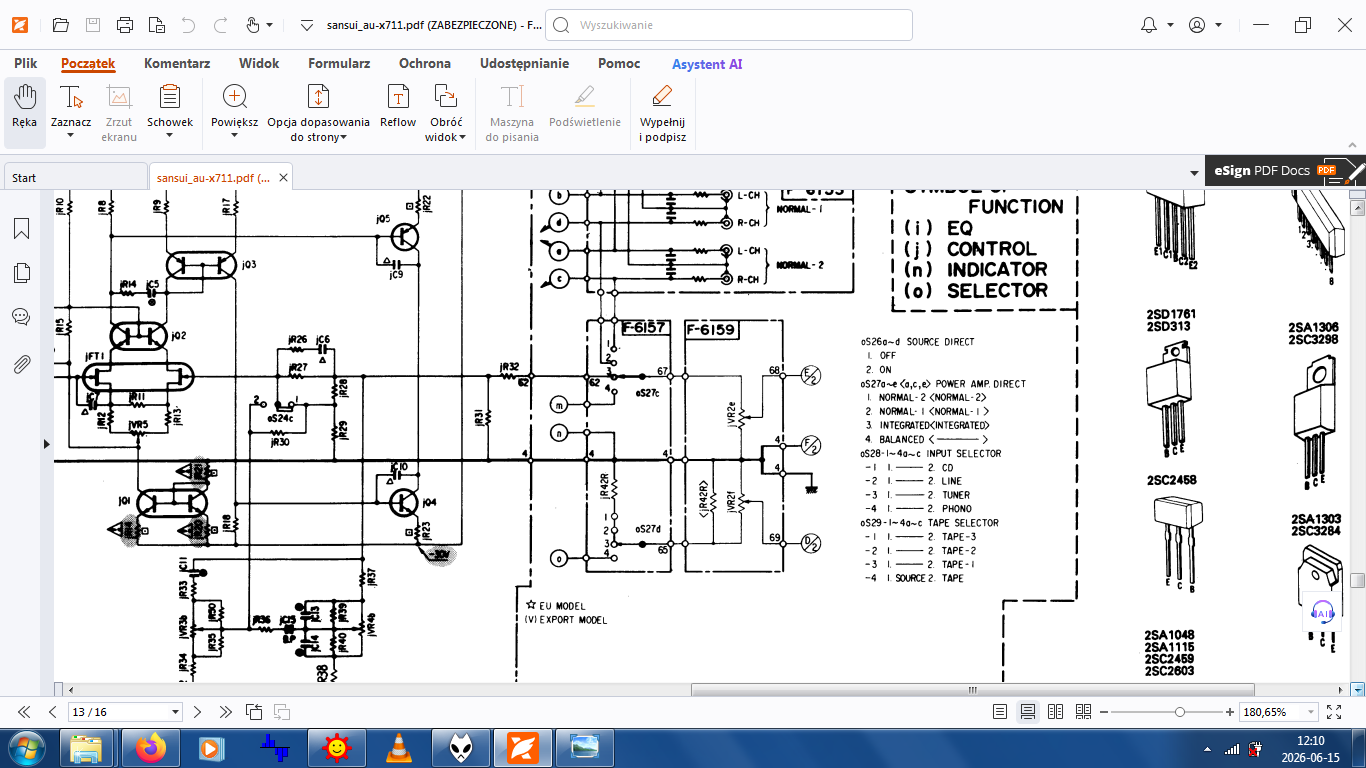Enter full screen mode from the status bar
This screenshot has height=768, width=1366.
(1333, 712)
